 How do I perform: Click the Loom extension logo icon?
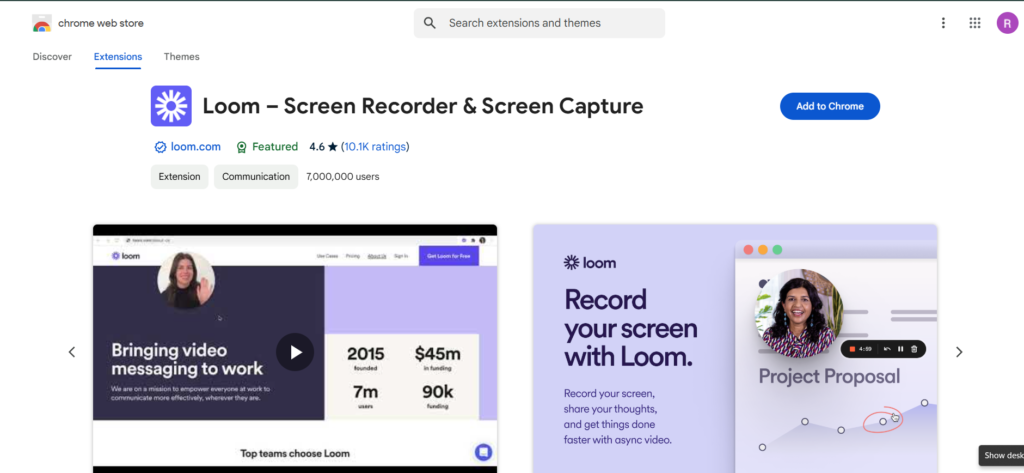pyautogui.click(x=171, y=106)
